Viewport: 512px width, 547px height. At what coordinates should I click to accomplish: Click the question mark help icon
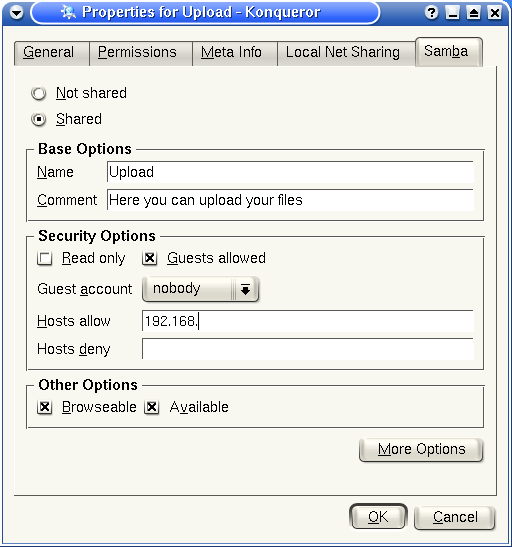(x=431, y=13)
